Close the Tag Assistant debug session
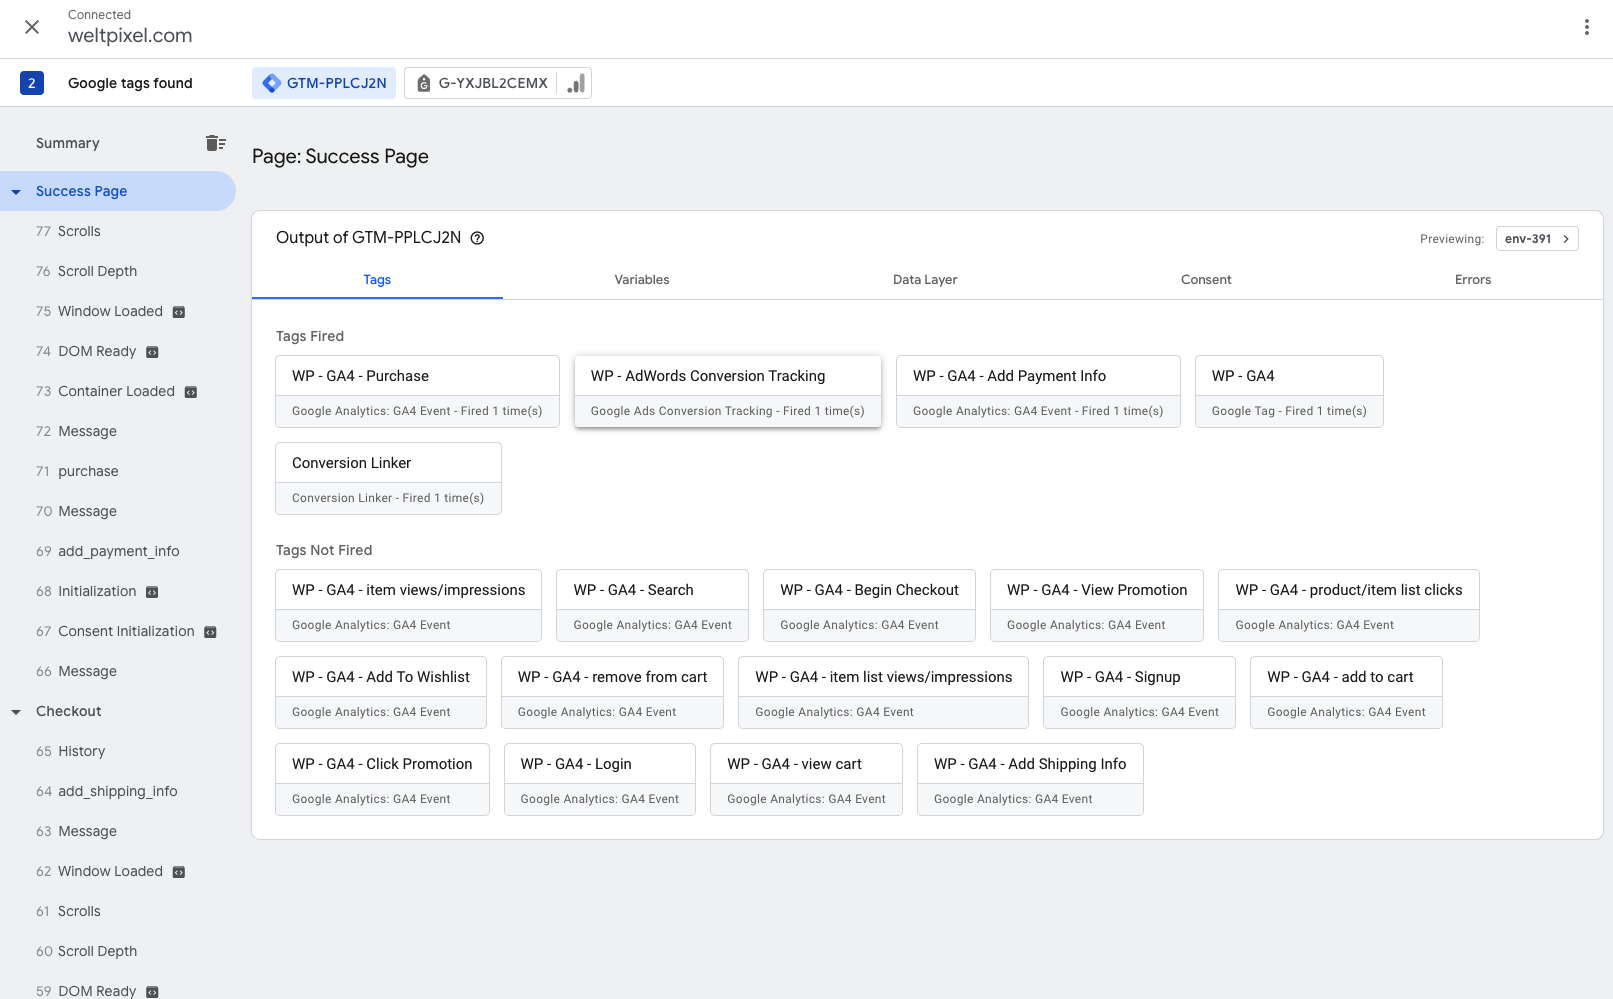The height and width of the screenshot is (999, 1613). [32, 27]
